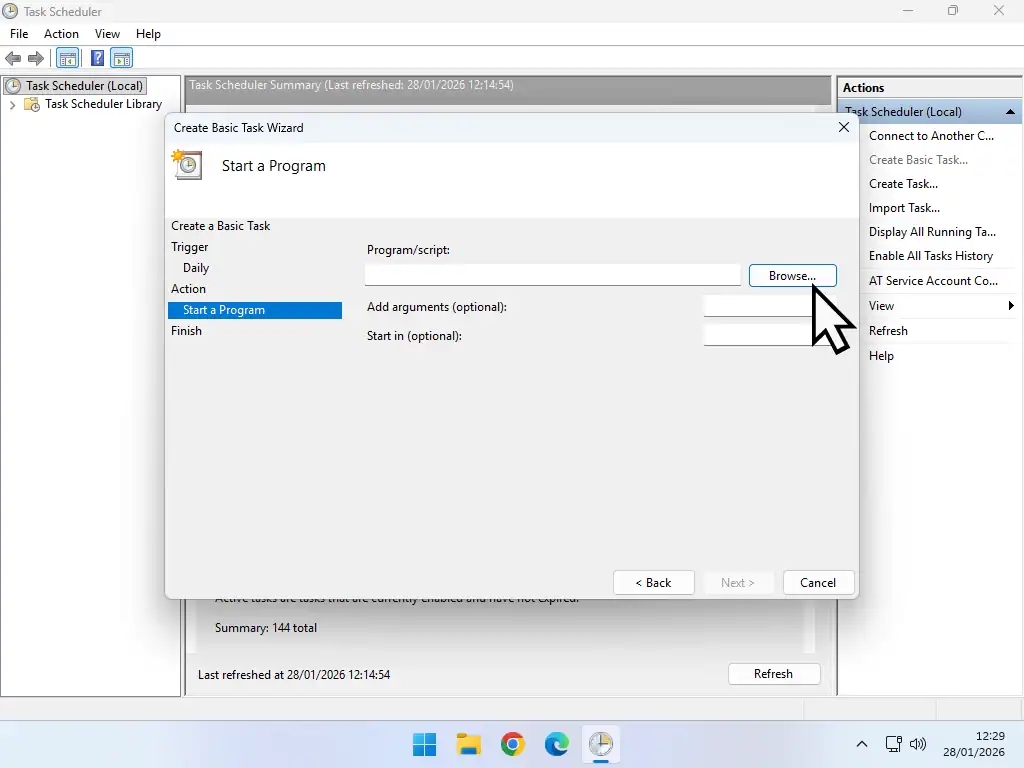1024x768 pixels.
Task: Click the Task Scheduler icon on the taskbar
Action: 601,744
